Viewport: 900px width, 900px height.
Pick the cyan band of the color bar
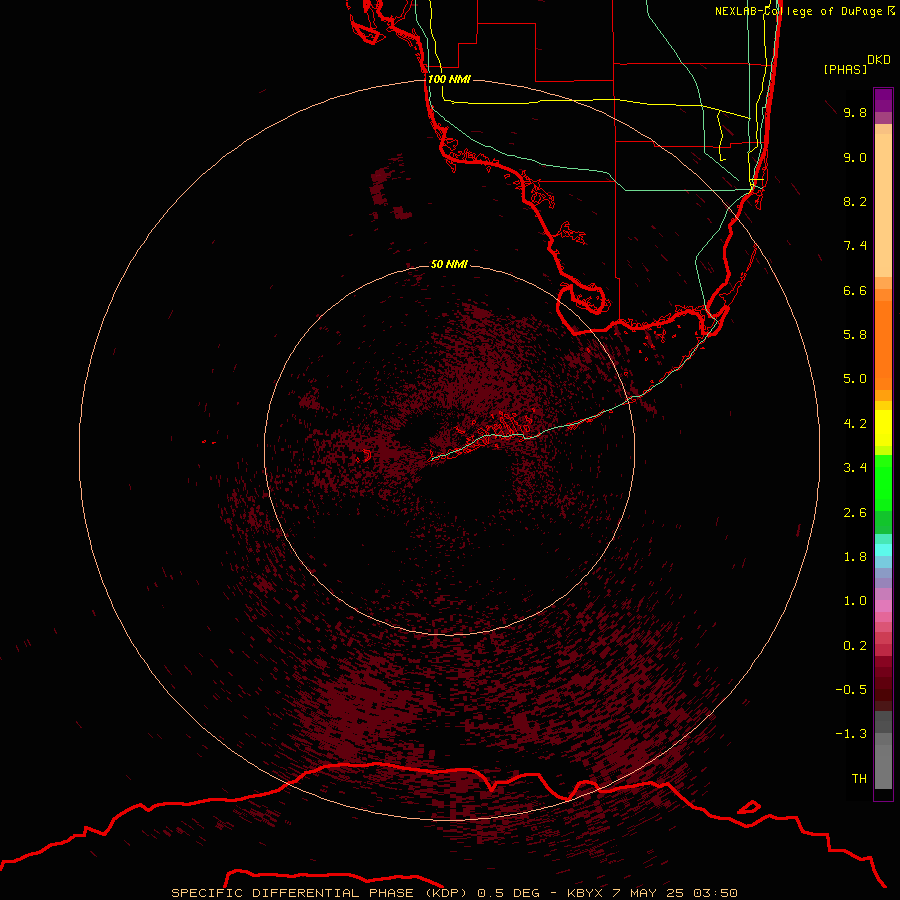pyautogui.click(x=883, y=550)
